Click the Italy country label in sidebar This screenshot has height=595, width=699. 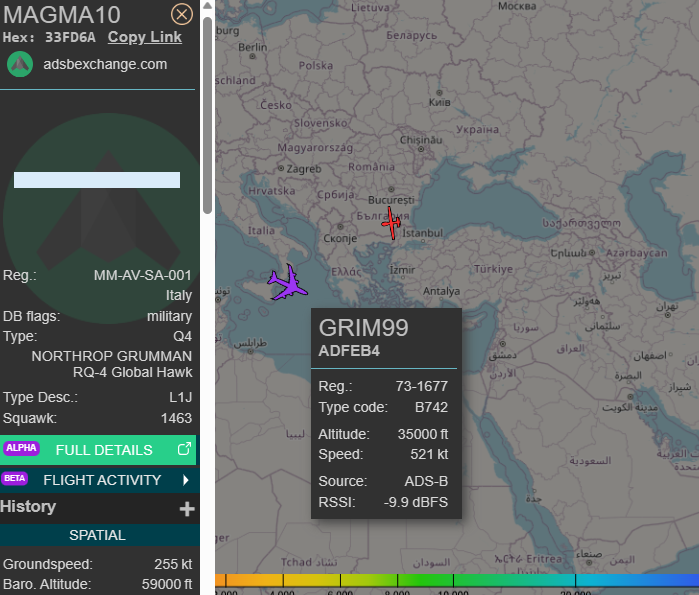click(179, 295)
